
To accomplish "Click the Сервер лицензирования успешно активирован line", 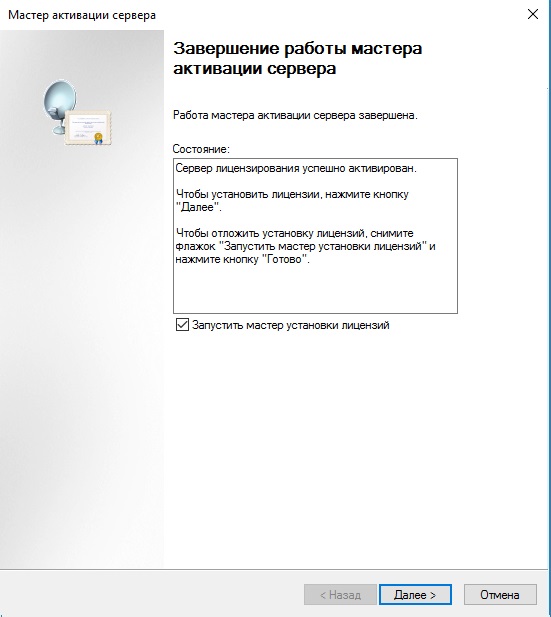I will pyautogui.click(x=296, y=168).
